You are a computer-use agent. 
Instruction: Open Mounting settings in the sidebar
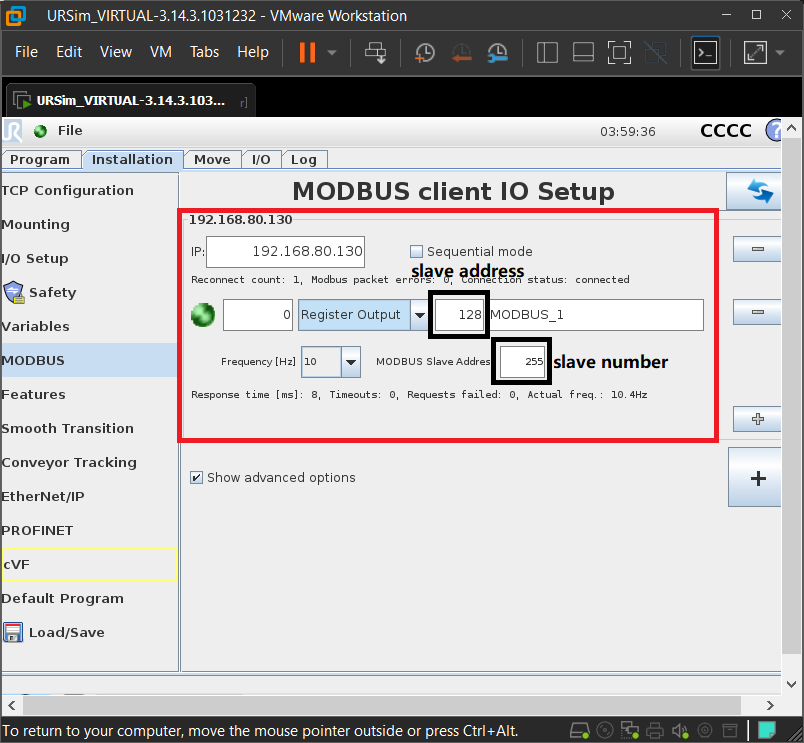click(x=89, y=224)
